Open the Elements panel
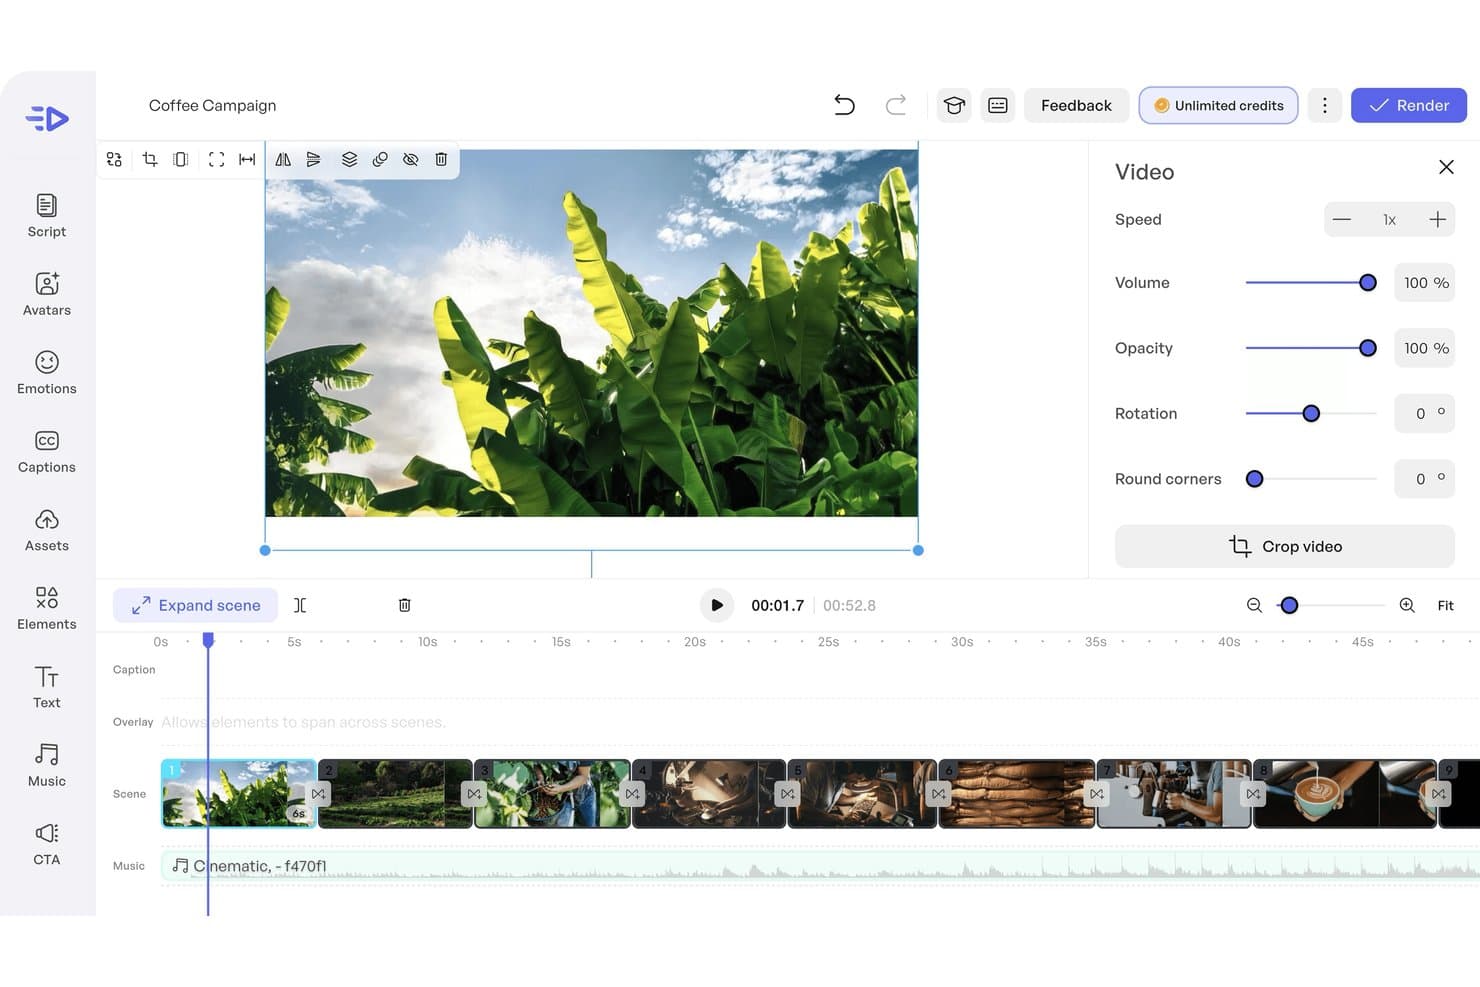1480x987 pixels. click(47, 608)
